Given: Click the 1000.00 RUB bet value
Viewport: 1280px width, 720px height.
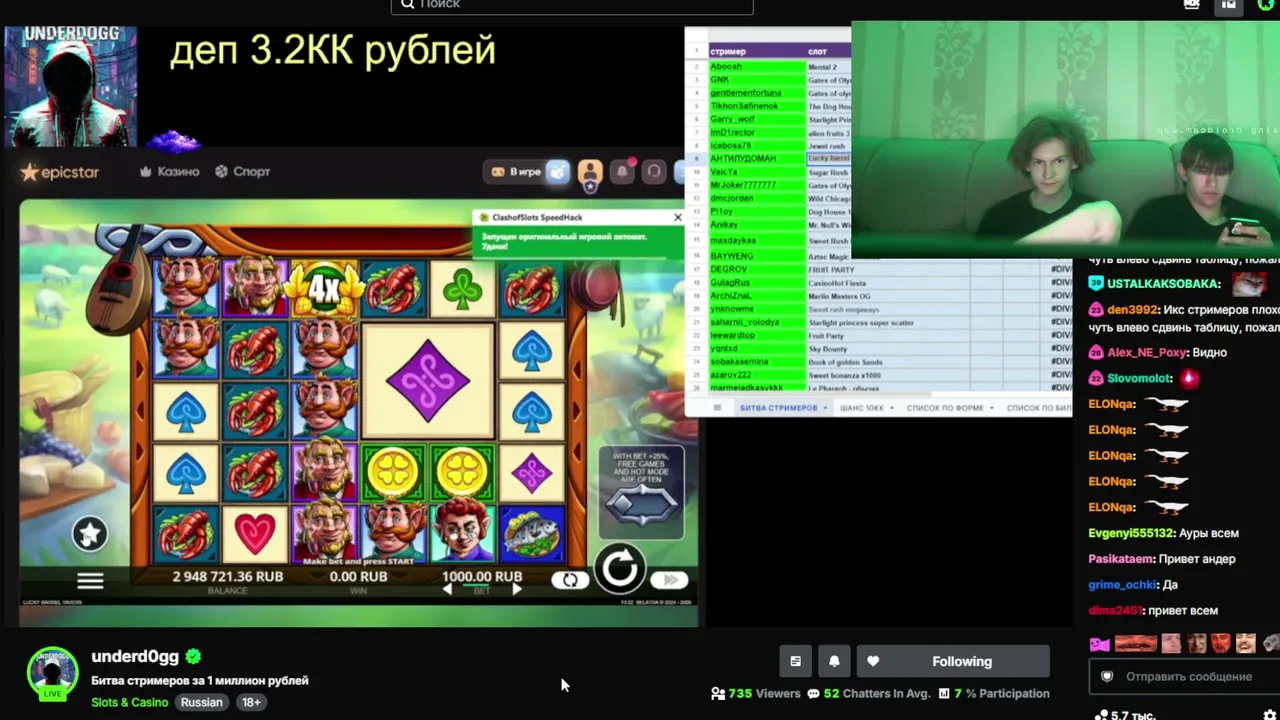Looking at the screenshot, I should click(482, 577).
